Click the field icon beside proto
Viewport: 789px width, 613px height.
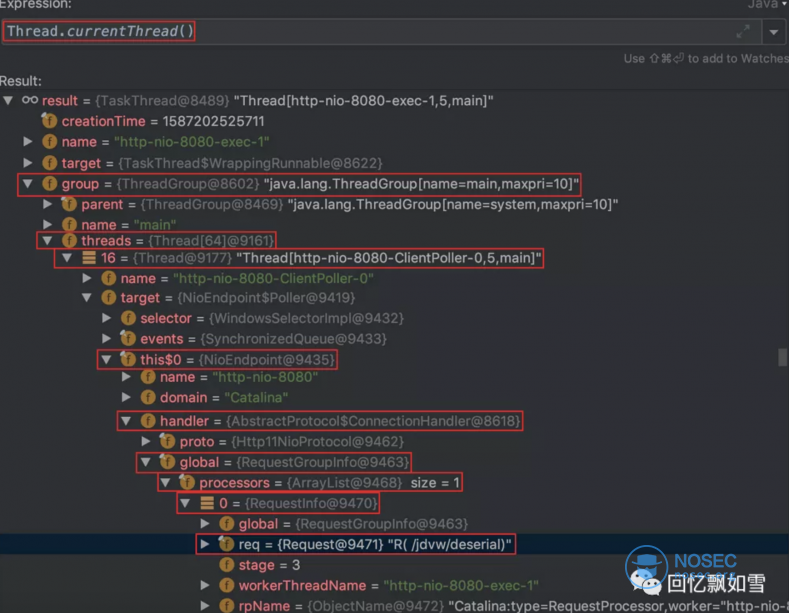(167, 441)
